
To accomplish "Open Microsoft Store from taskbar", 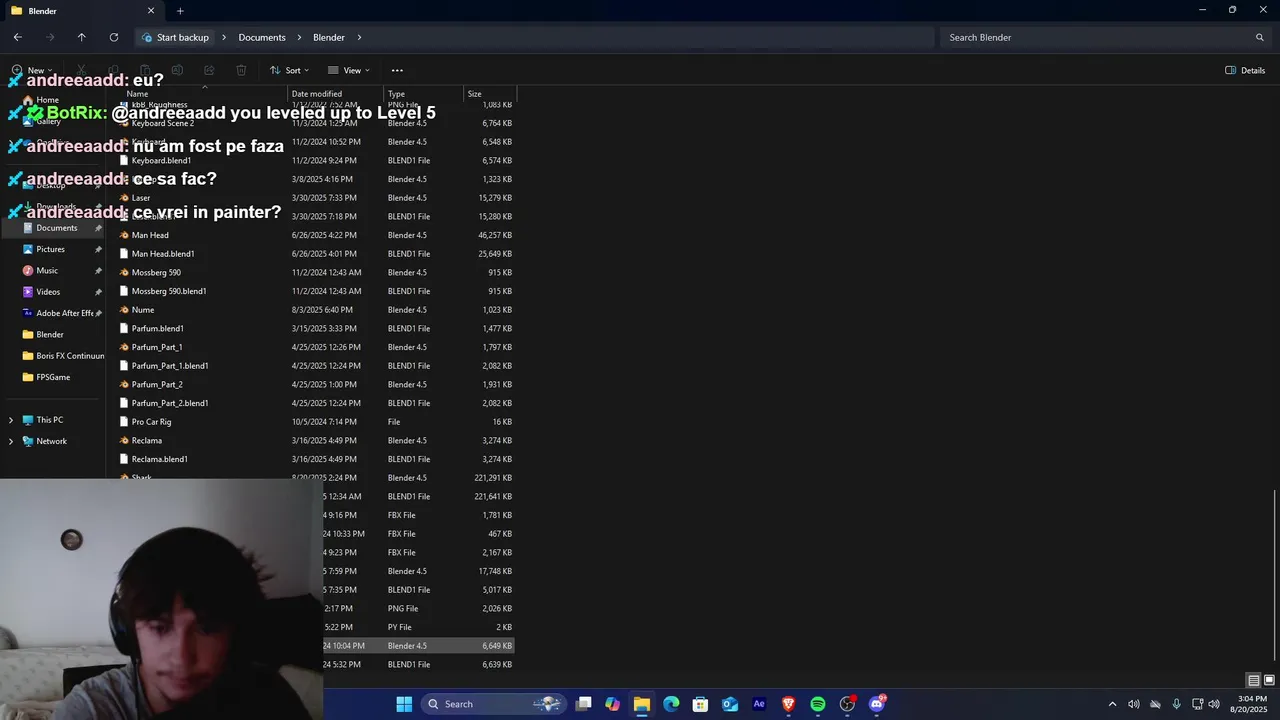I will (x=700, y=704).
